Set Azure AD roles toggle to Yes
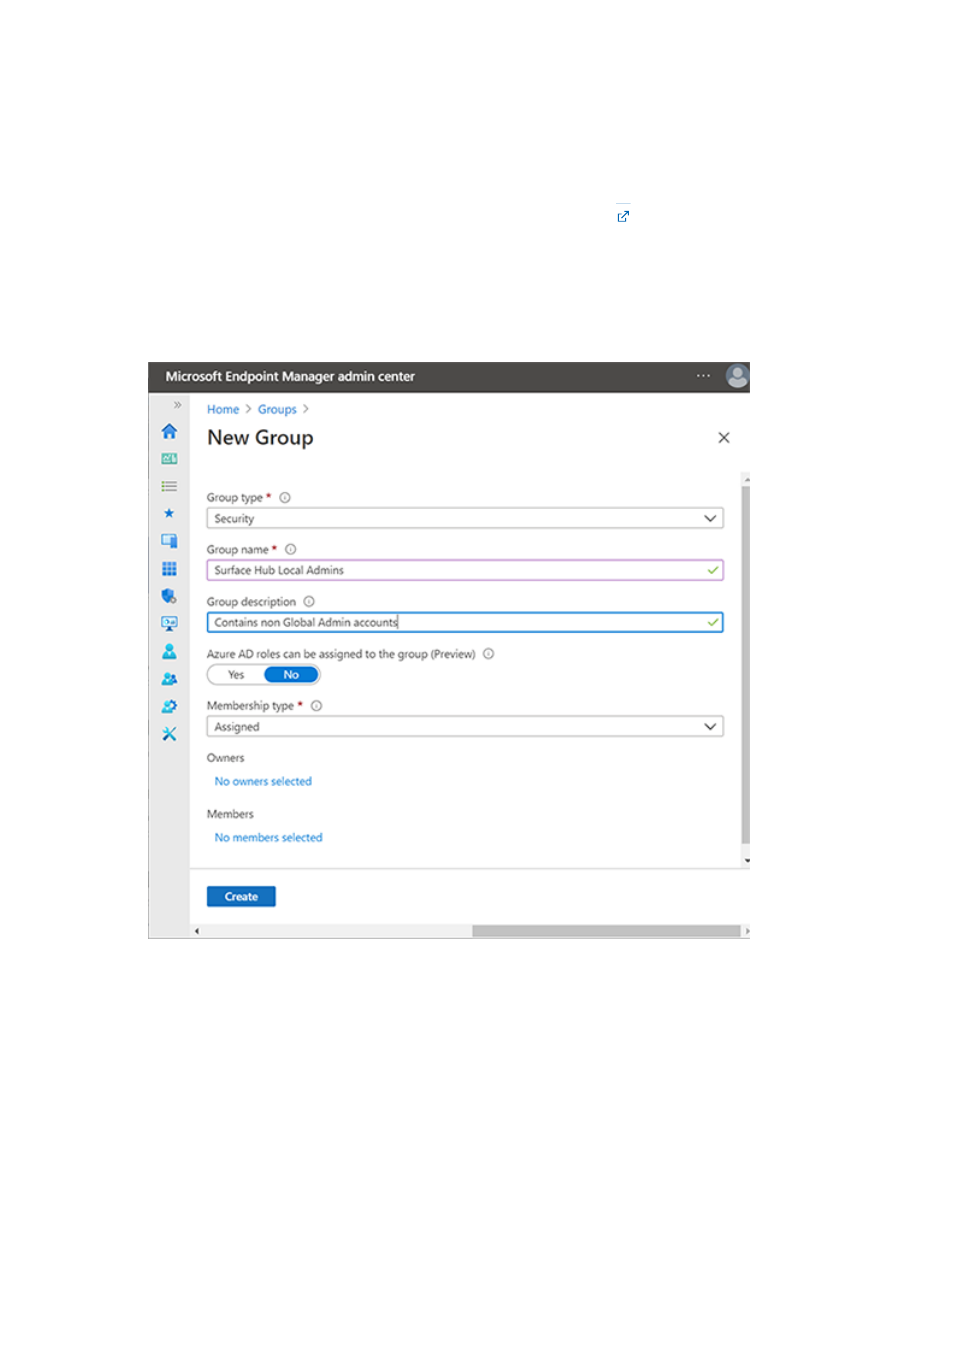Viewport: 954px width, 1350px height. click(x=236, y=675)
